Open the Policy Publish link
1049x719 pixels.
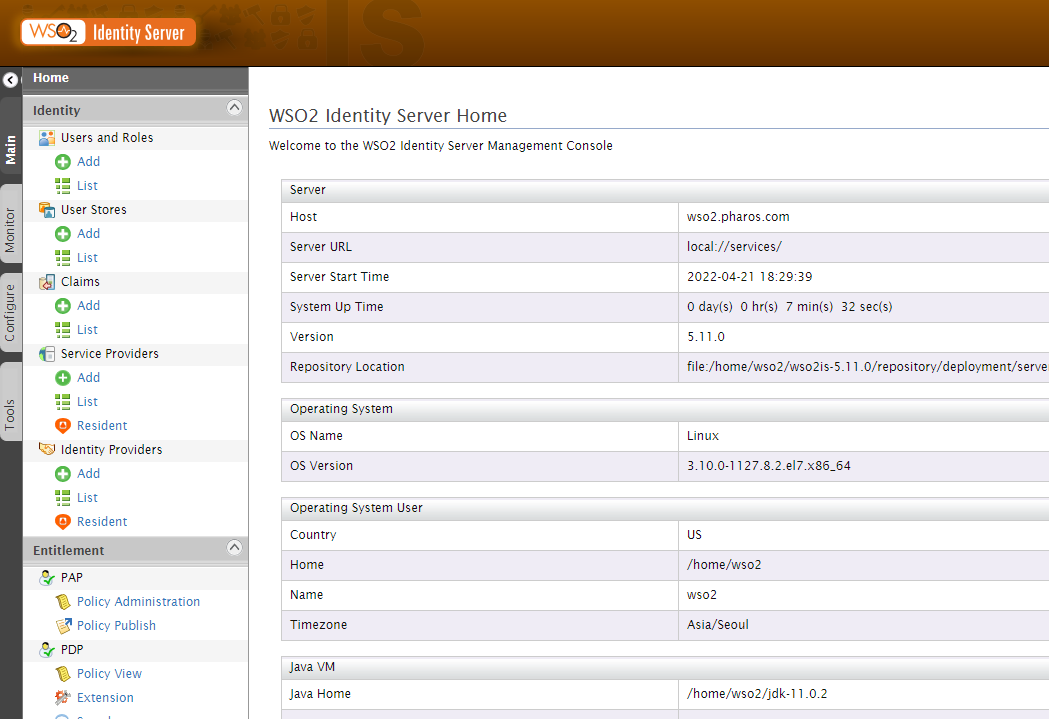116,626
